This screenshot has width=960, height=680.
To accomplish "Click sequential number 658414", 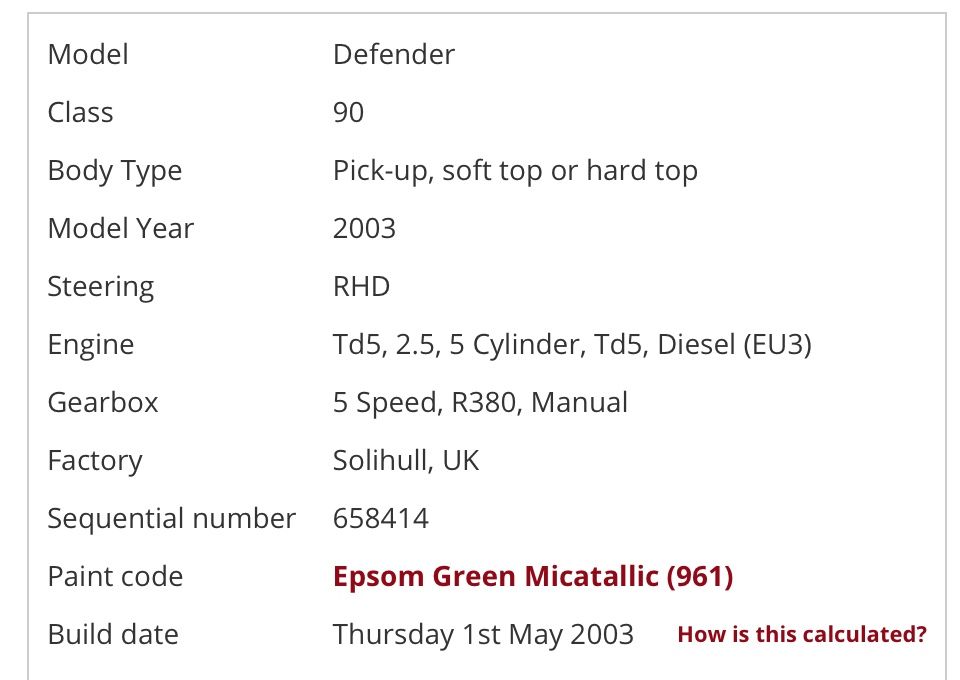I will click(381, 519).
